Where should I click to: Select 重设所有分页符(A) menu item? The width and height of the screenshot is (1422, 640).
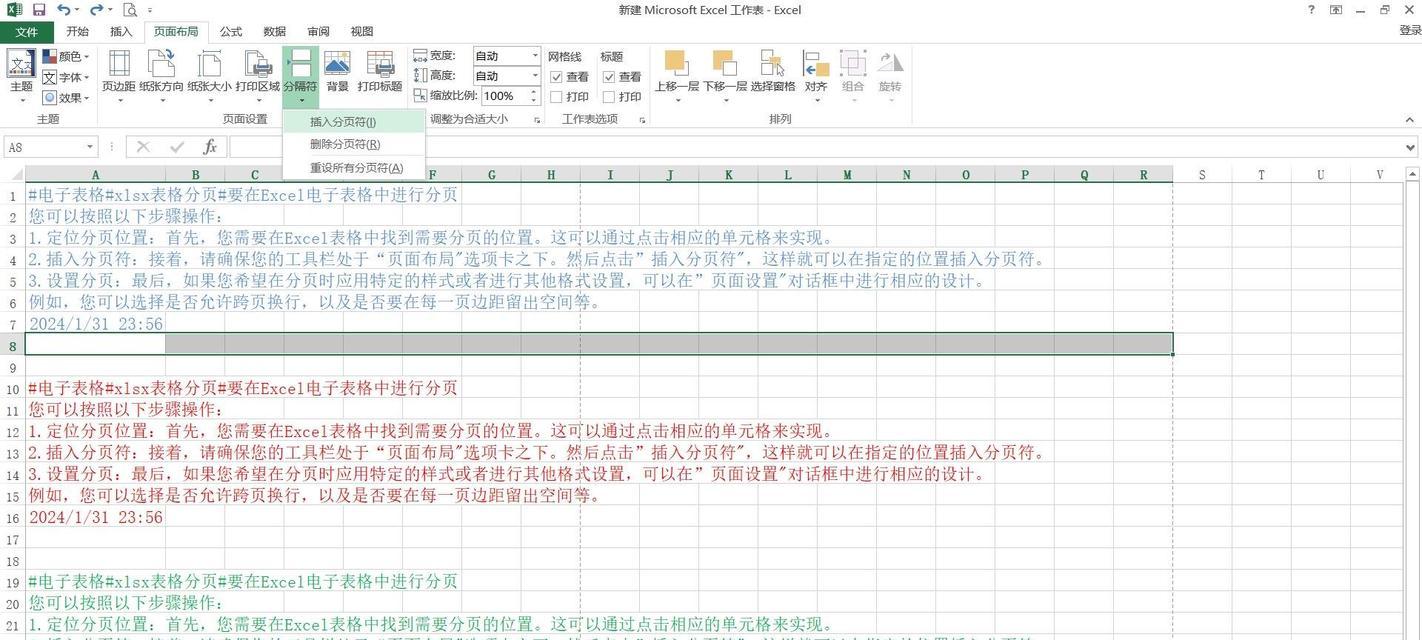pos(355,168)
